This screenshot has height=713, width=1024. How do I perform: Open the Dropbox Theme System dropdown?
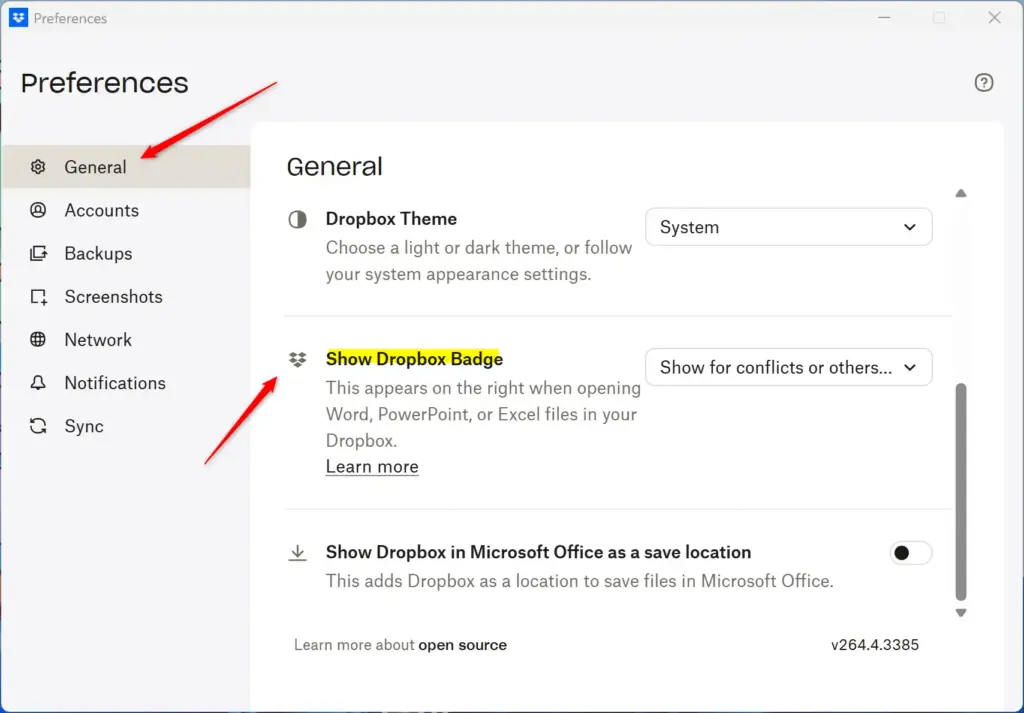(788, 227)
